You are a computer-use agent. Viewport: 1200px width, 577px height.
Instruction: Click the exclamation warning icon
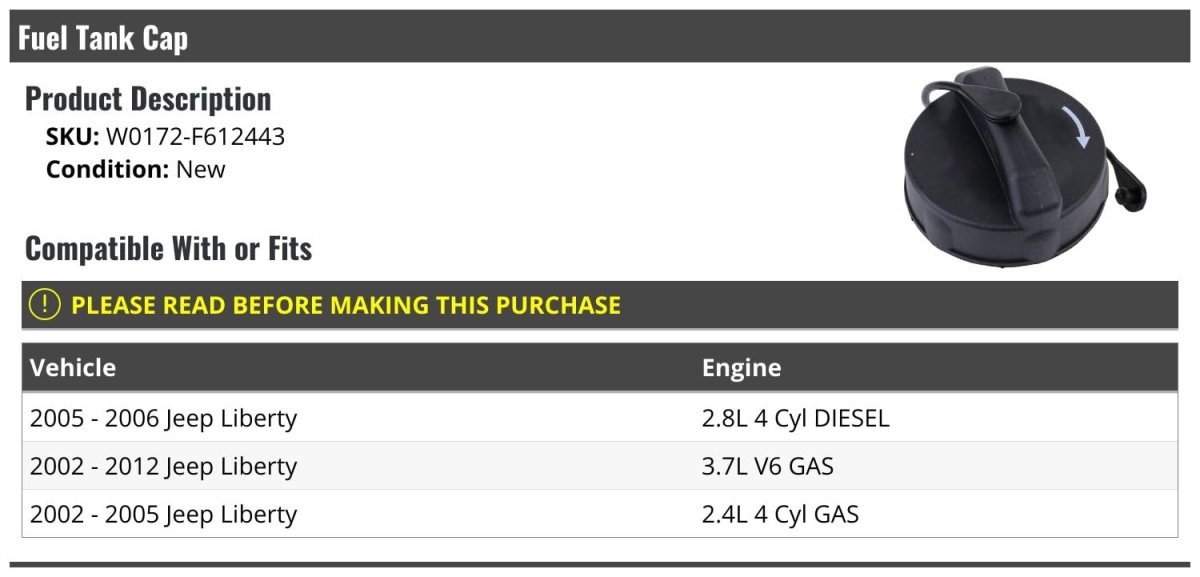(x=45, y=305)
